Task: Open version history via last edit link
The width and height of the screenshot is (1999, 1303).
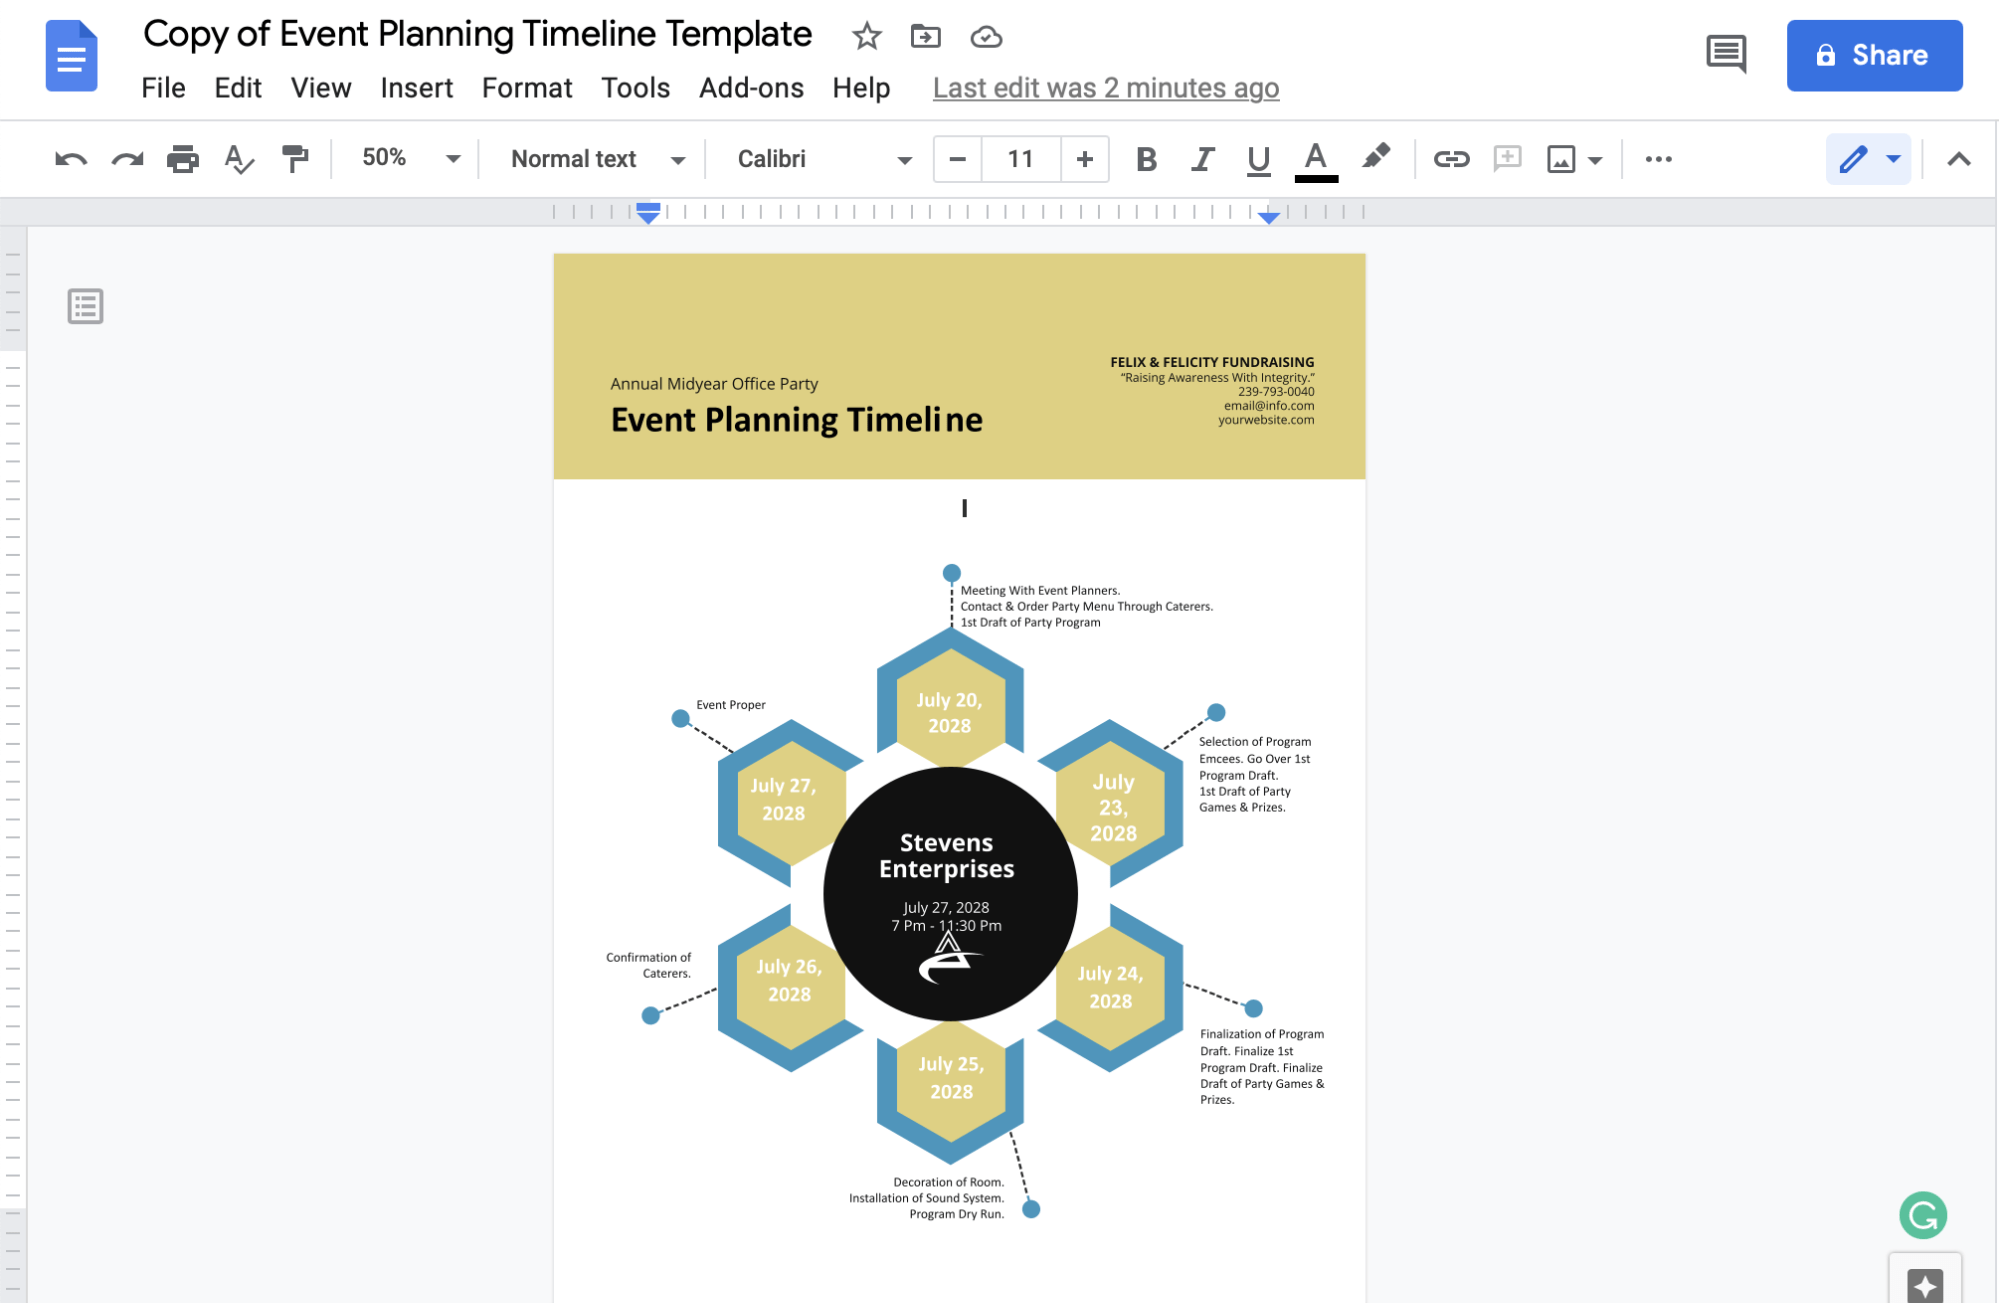Action: tap(1104, 88)
